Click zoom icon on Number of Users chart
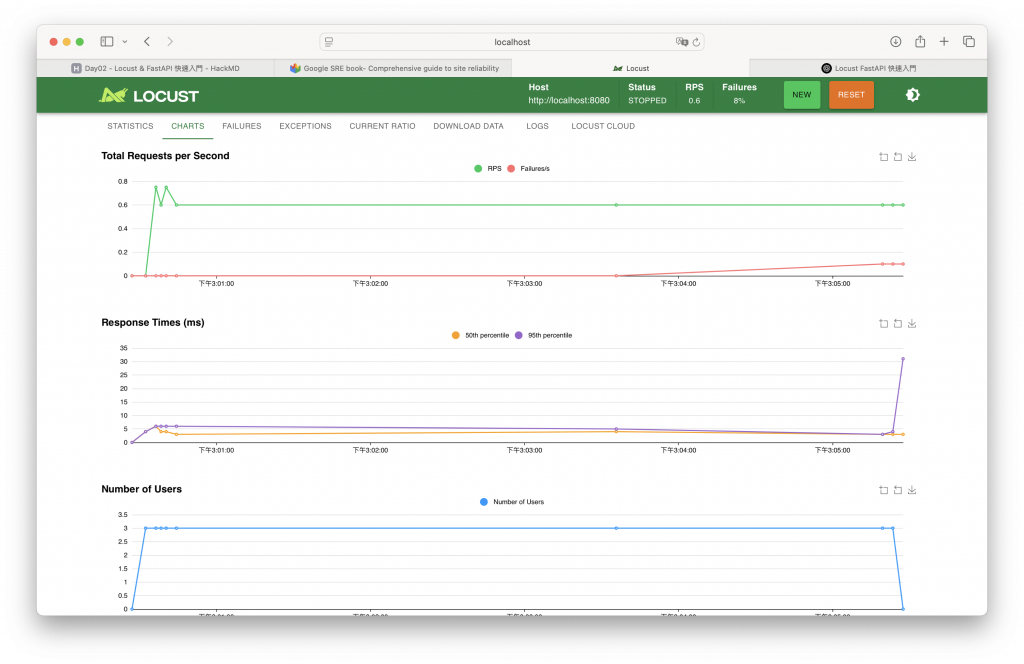 (884, 490)
